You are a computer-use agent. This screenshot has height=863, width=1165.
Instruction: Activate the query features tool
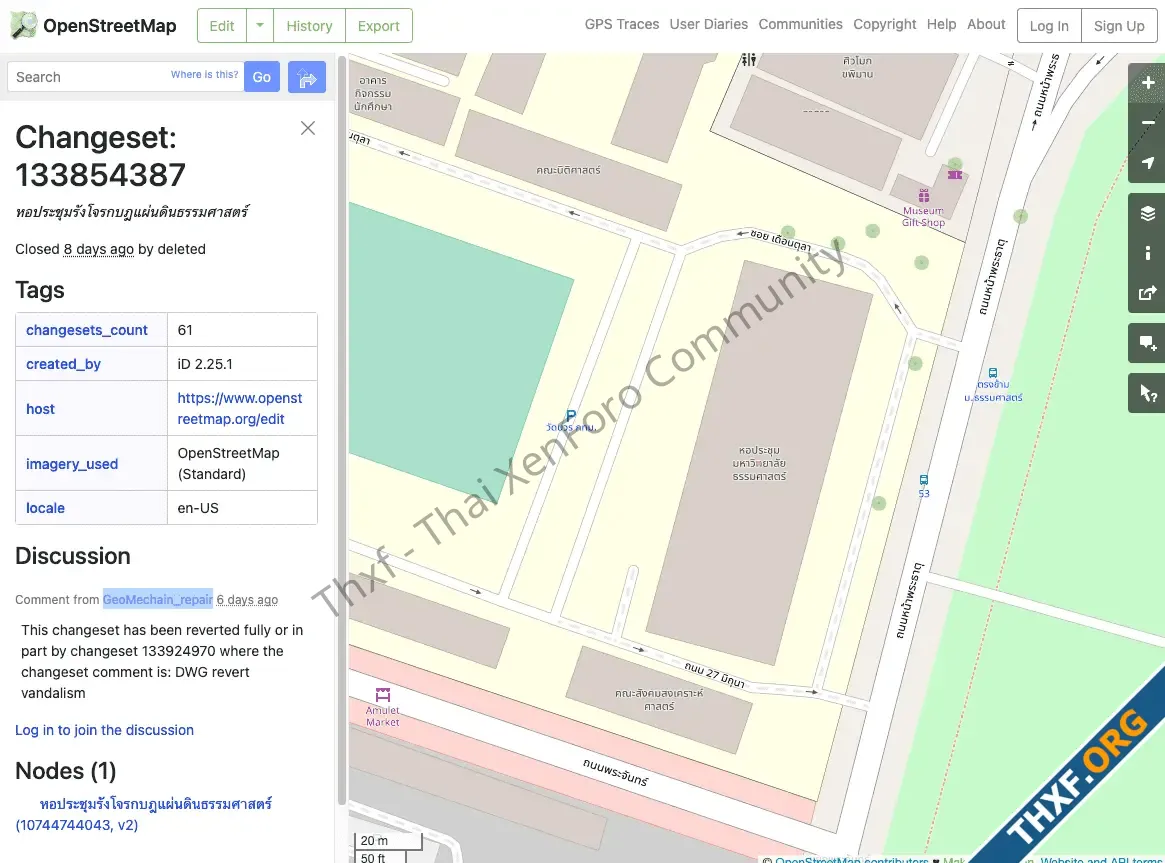1148,394
